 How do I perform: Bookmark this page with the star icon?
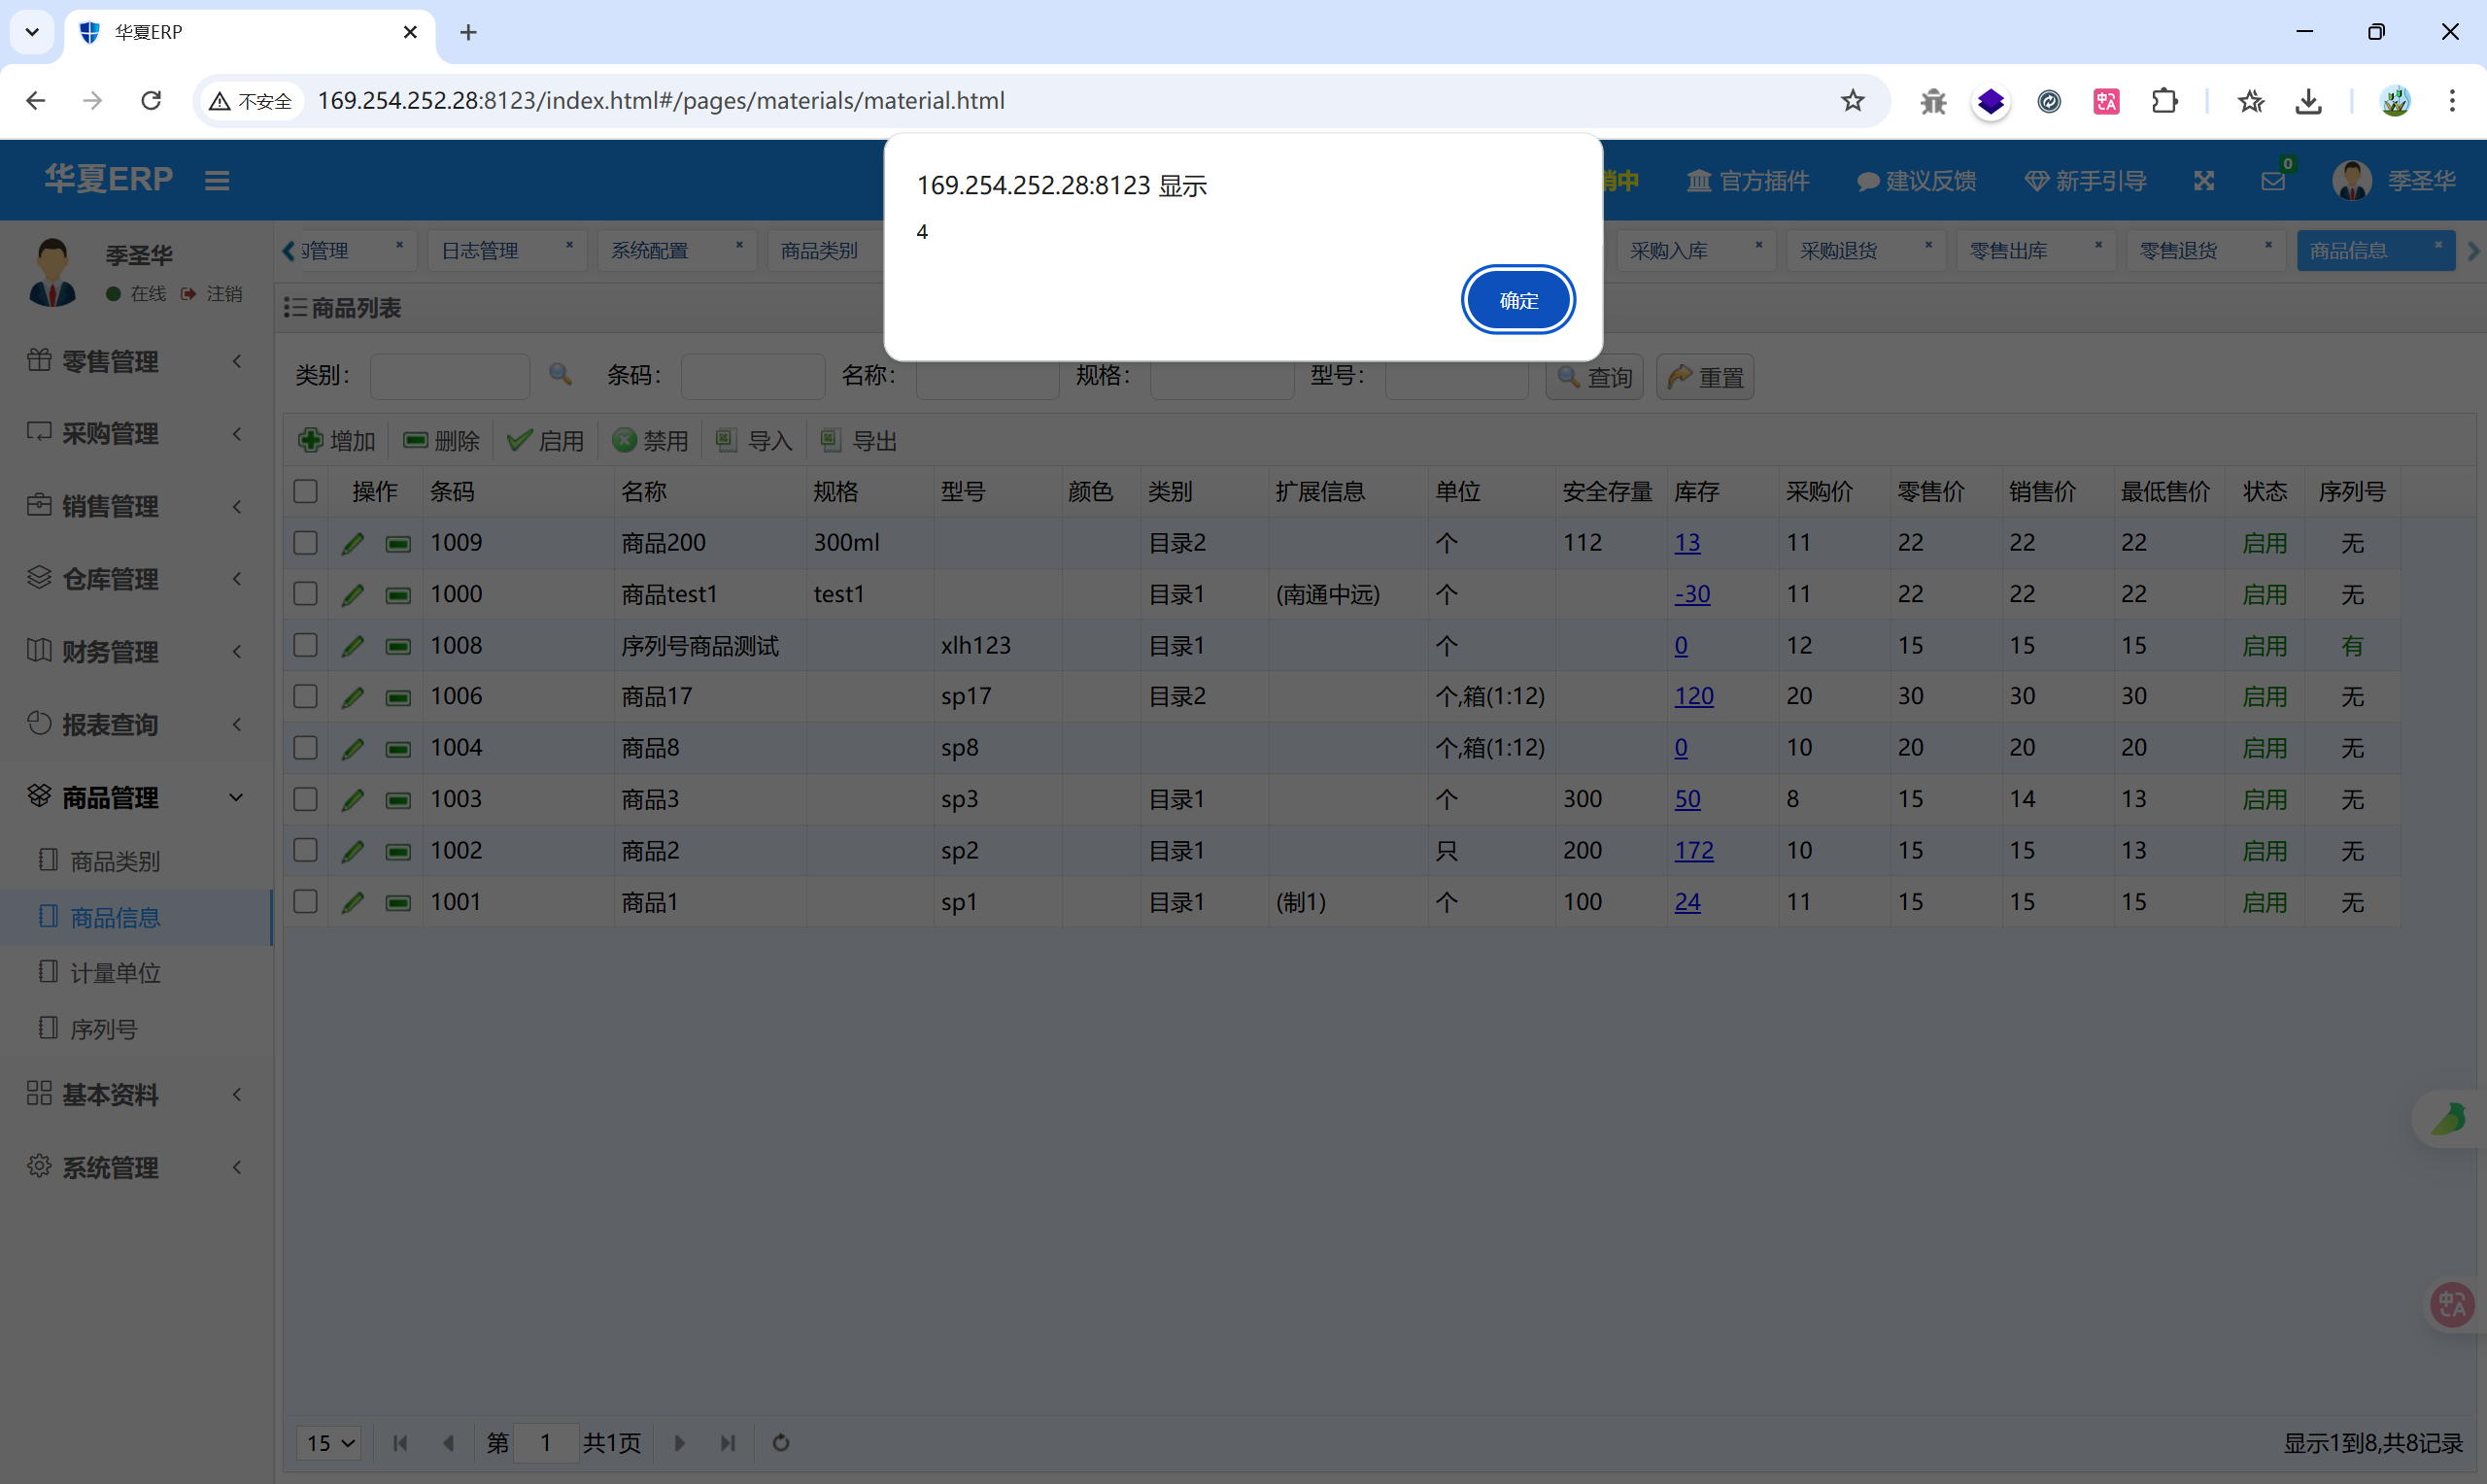tap(1852, 101)
